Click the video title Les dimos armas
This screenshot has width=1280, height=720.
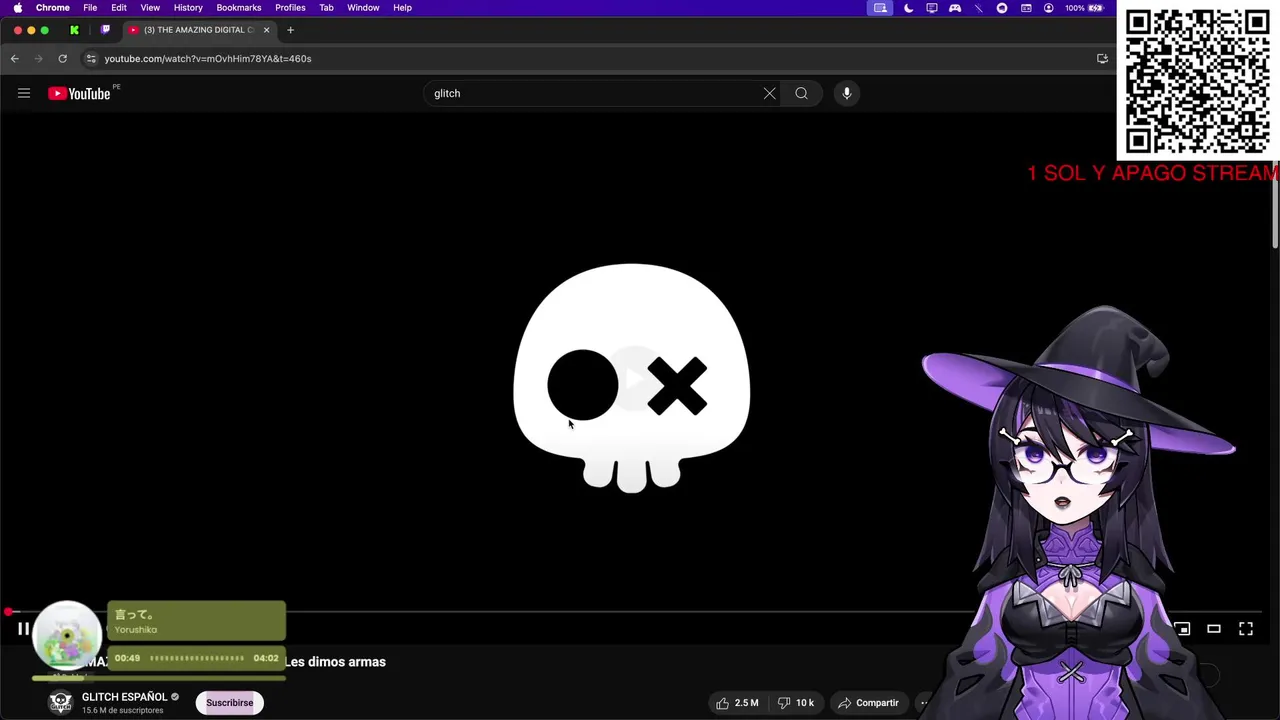pyautogui.click(x=335, y=662)
